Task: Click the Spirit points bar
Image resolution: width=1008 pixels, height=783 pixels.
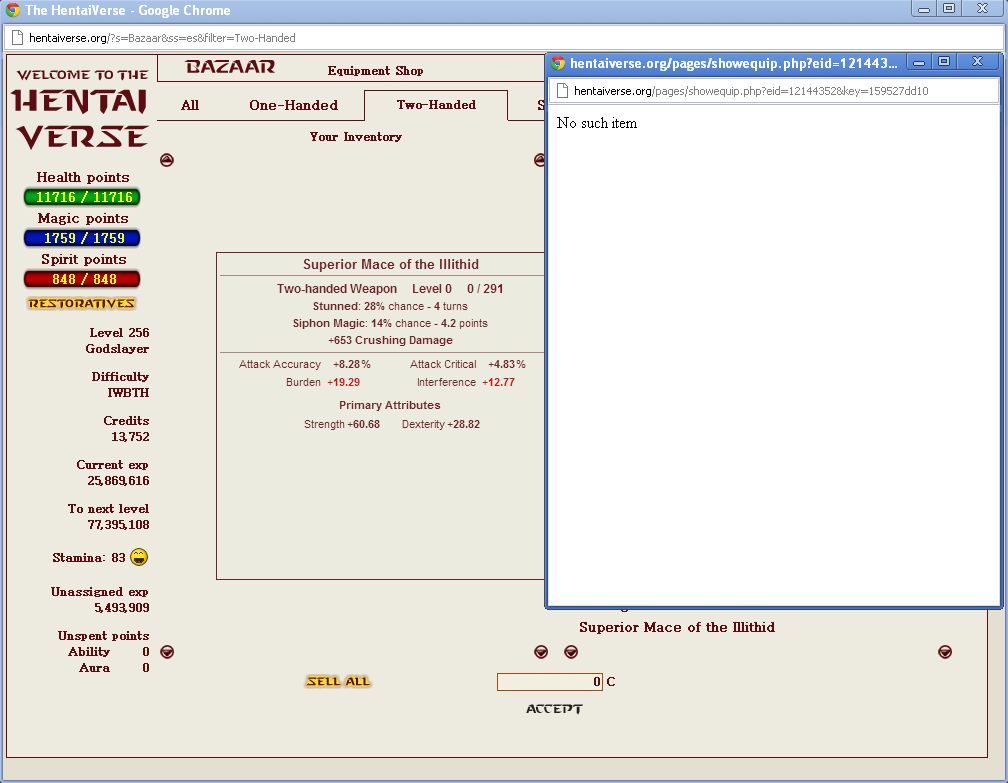Action: coord(82,280)
